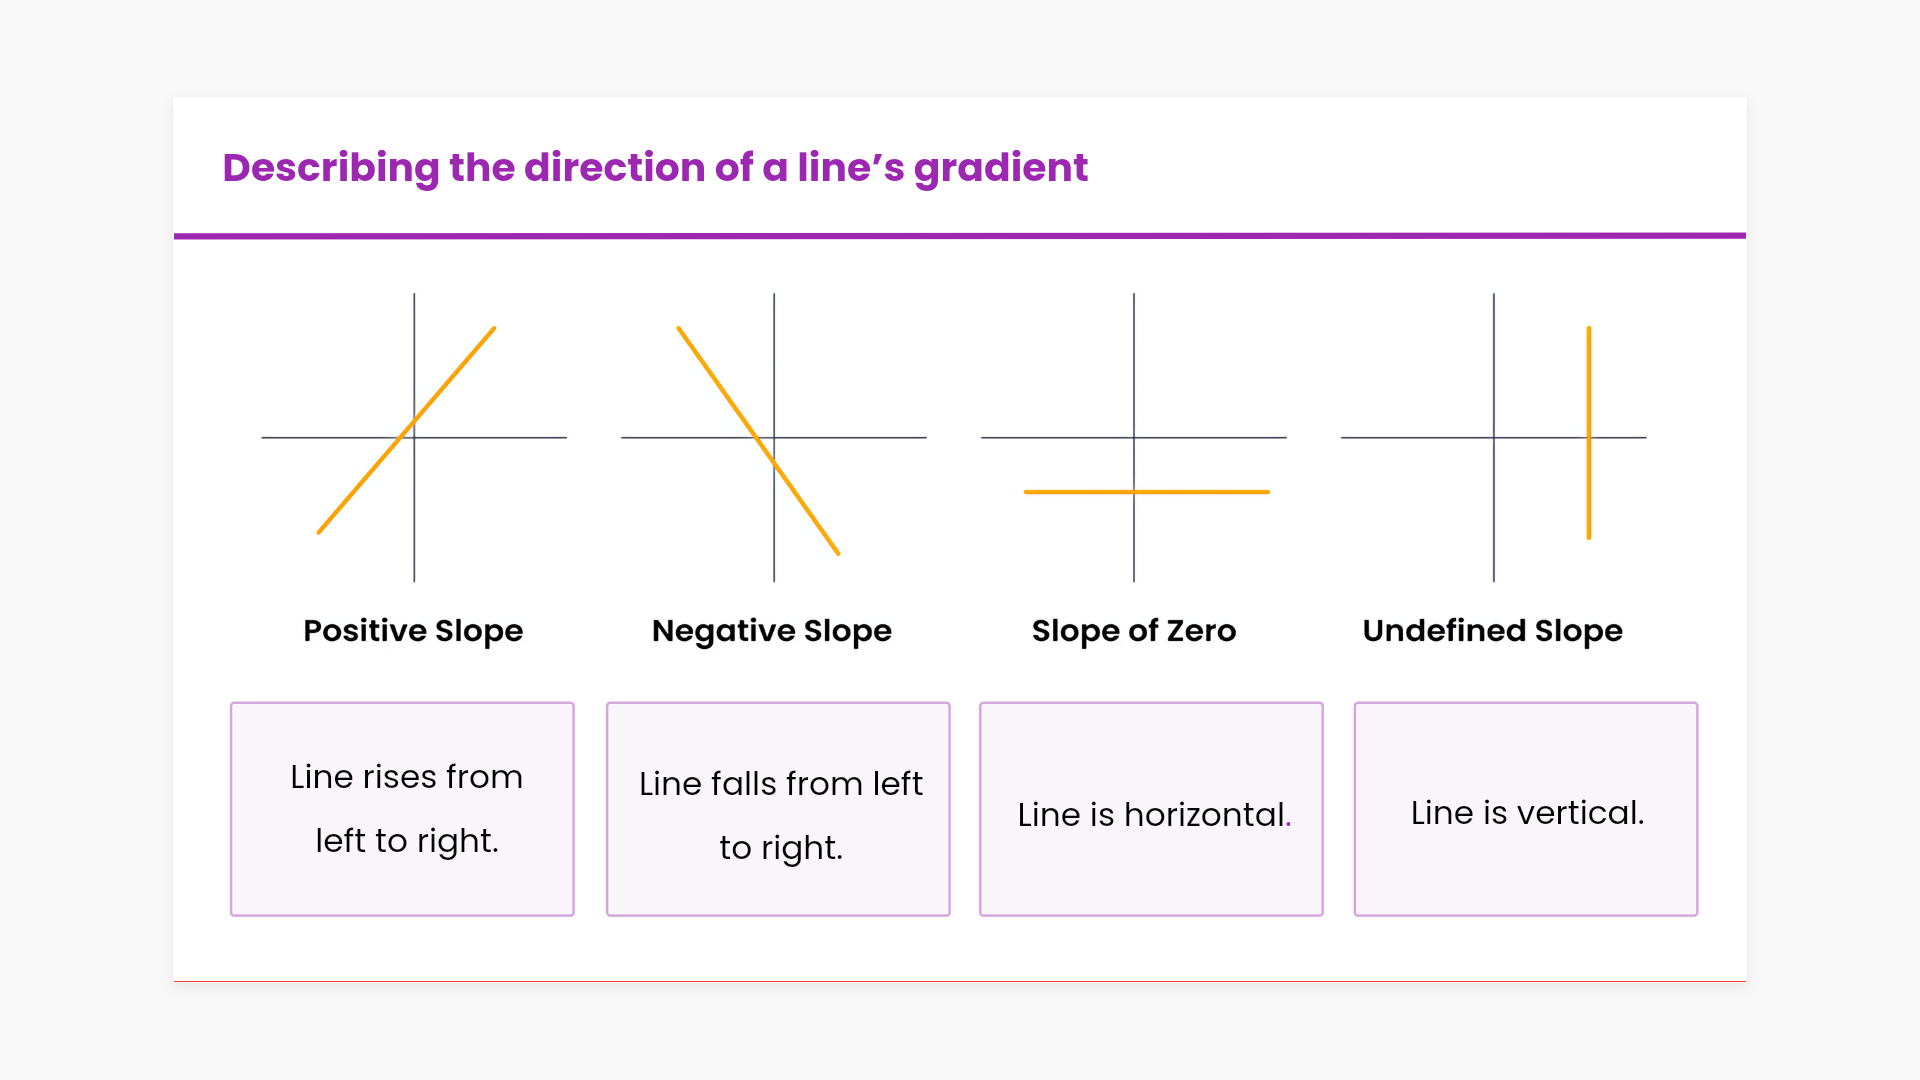Image resolution: width=1920 pixels, height=1080 pixels.
Task: Select the 'Negative Slope' label
Action: 771,631
